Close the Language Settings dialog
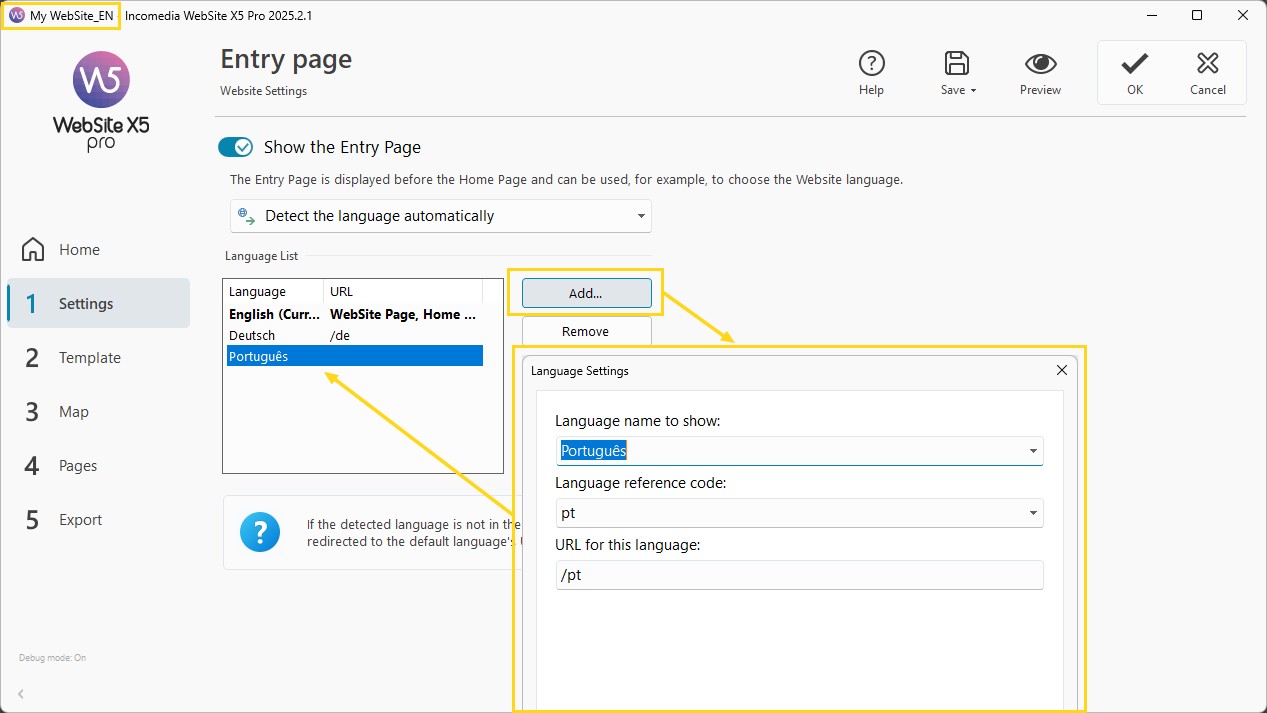Viewport: 1267px width, 713px height. point(1062,370)
